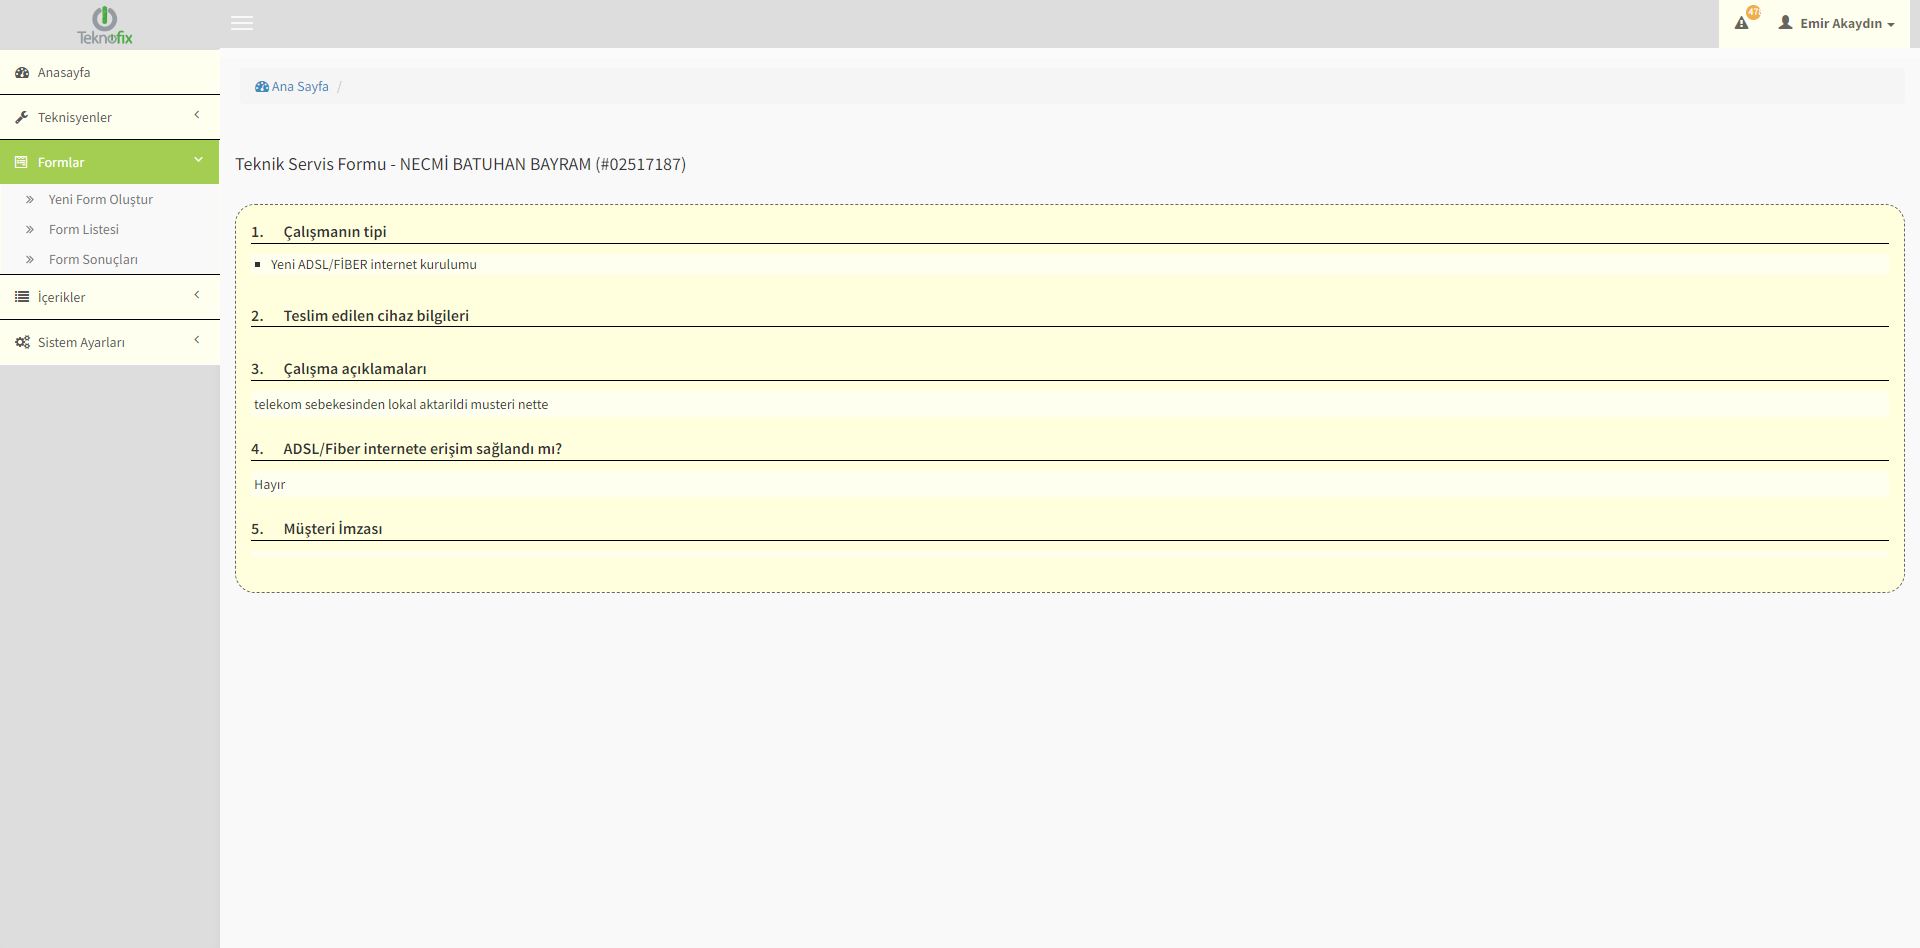Click the Sistem Ayarları gears icon
The width and height of the screenshot is (1920, 948).
(22, 342)
